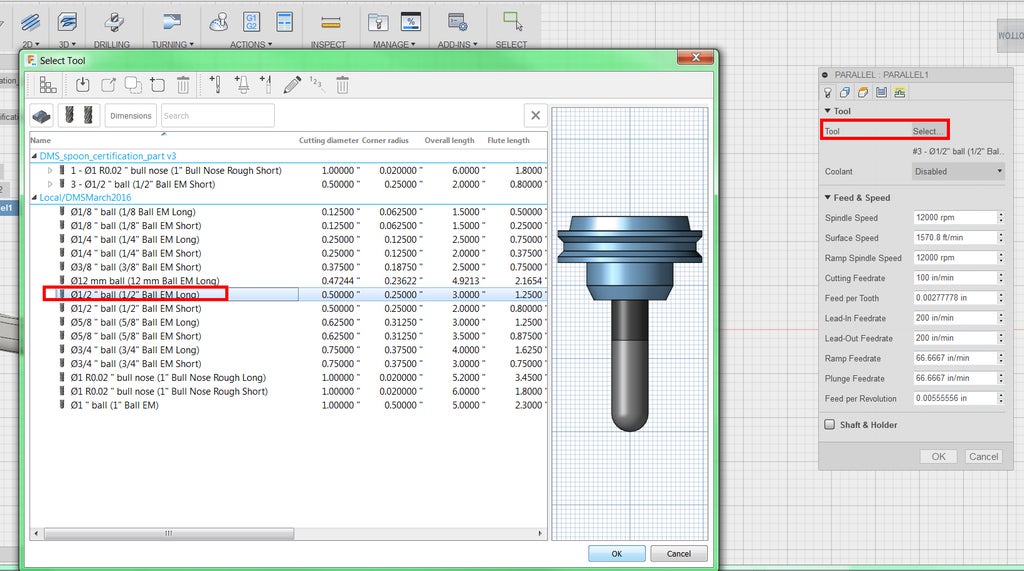Click the milling tool type filter button
This screenshot has width=1024, height=571.
pos(79,116)
